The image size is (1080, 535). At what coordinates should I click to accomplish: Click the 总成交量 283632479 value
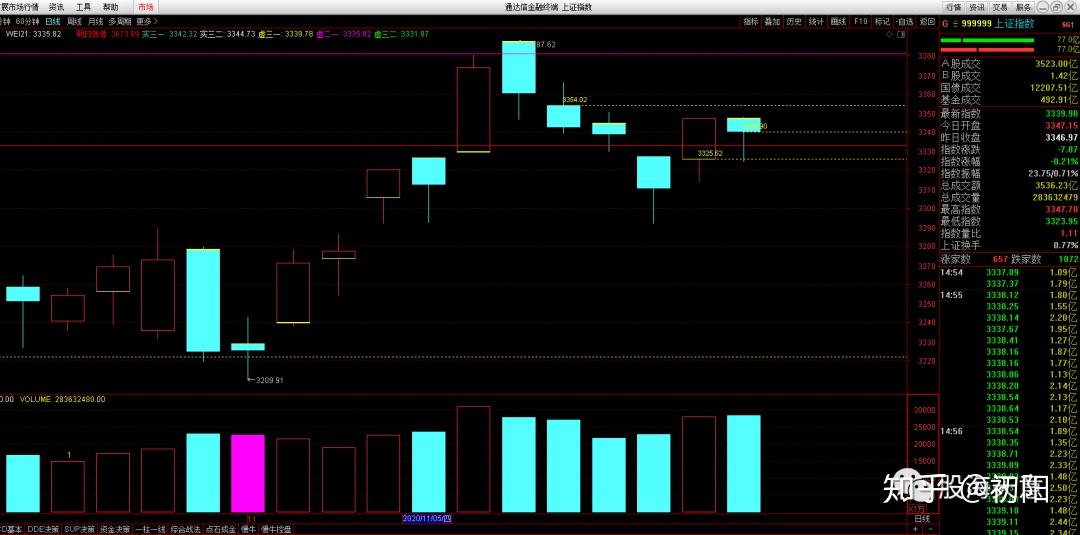(1055, 198)
